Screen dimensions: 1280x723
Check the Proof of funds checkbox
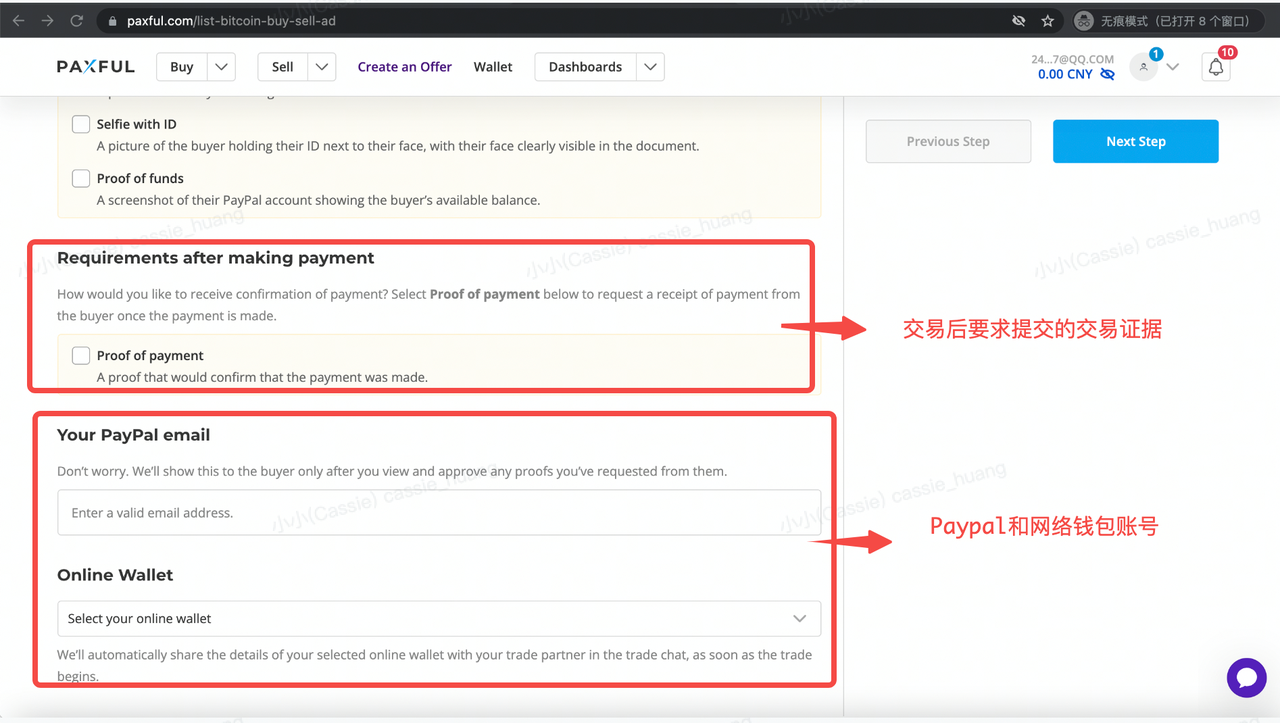(x=81, y=178)
